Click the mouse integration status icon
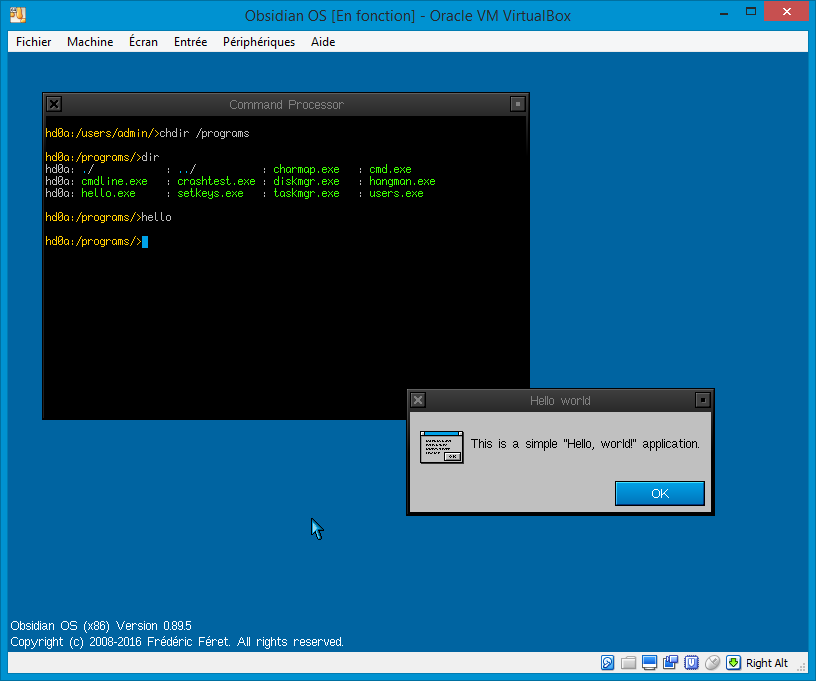The image size is (816, 681). click(712, 662)
